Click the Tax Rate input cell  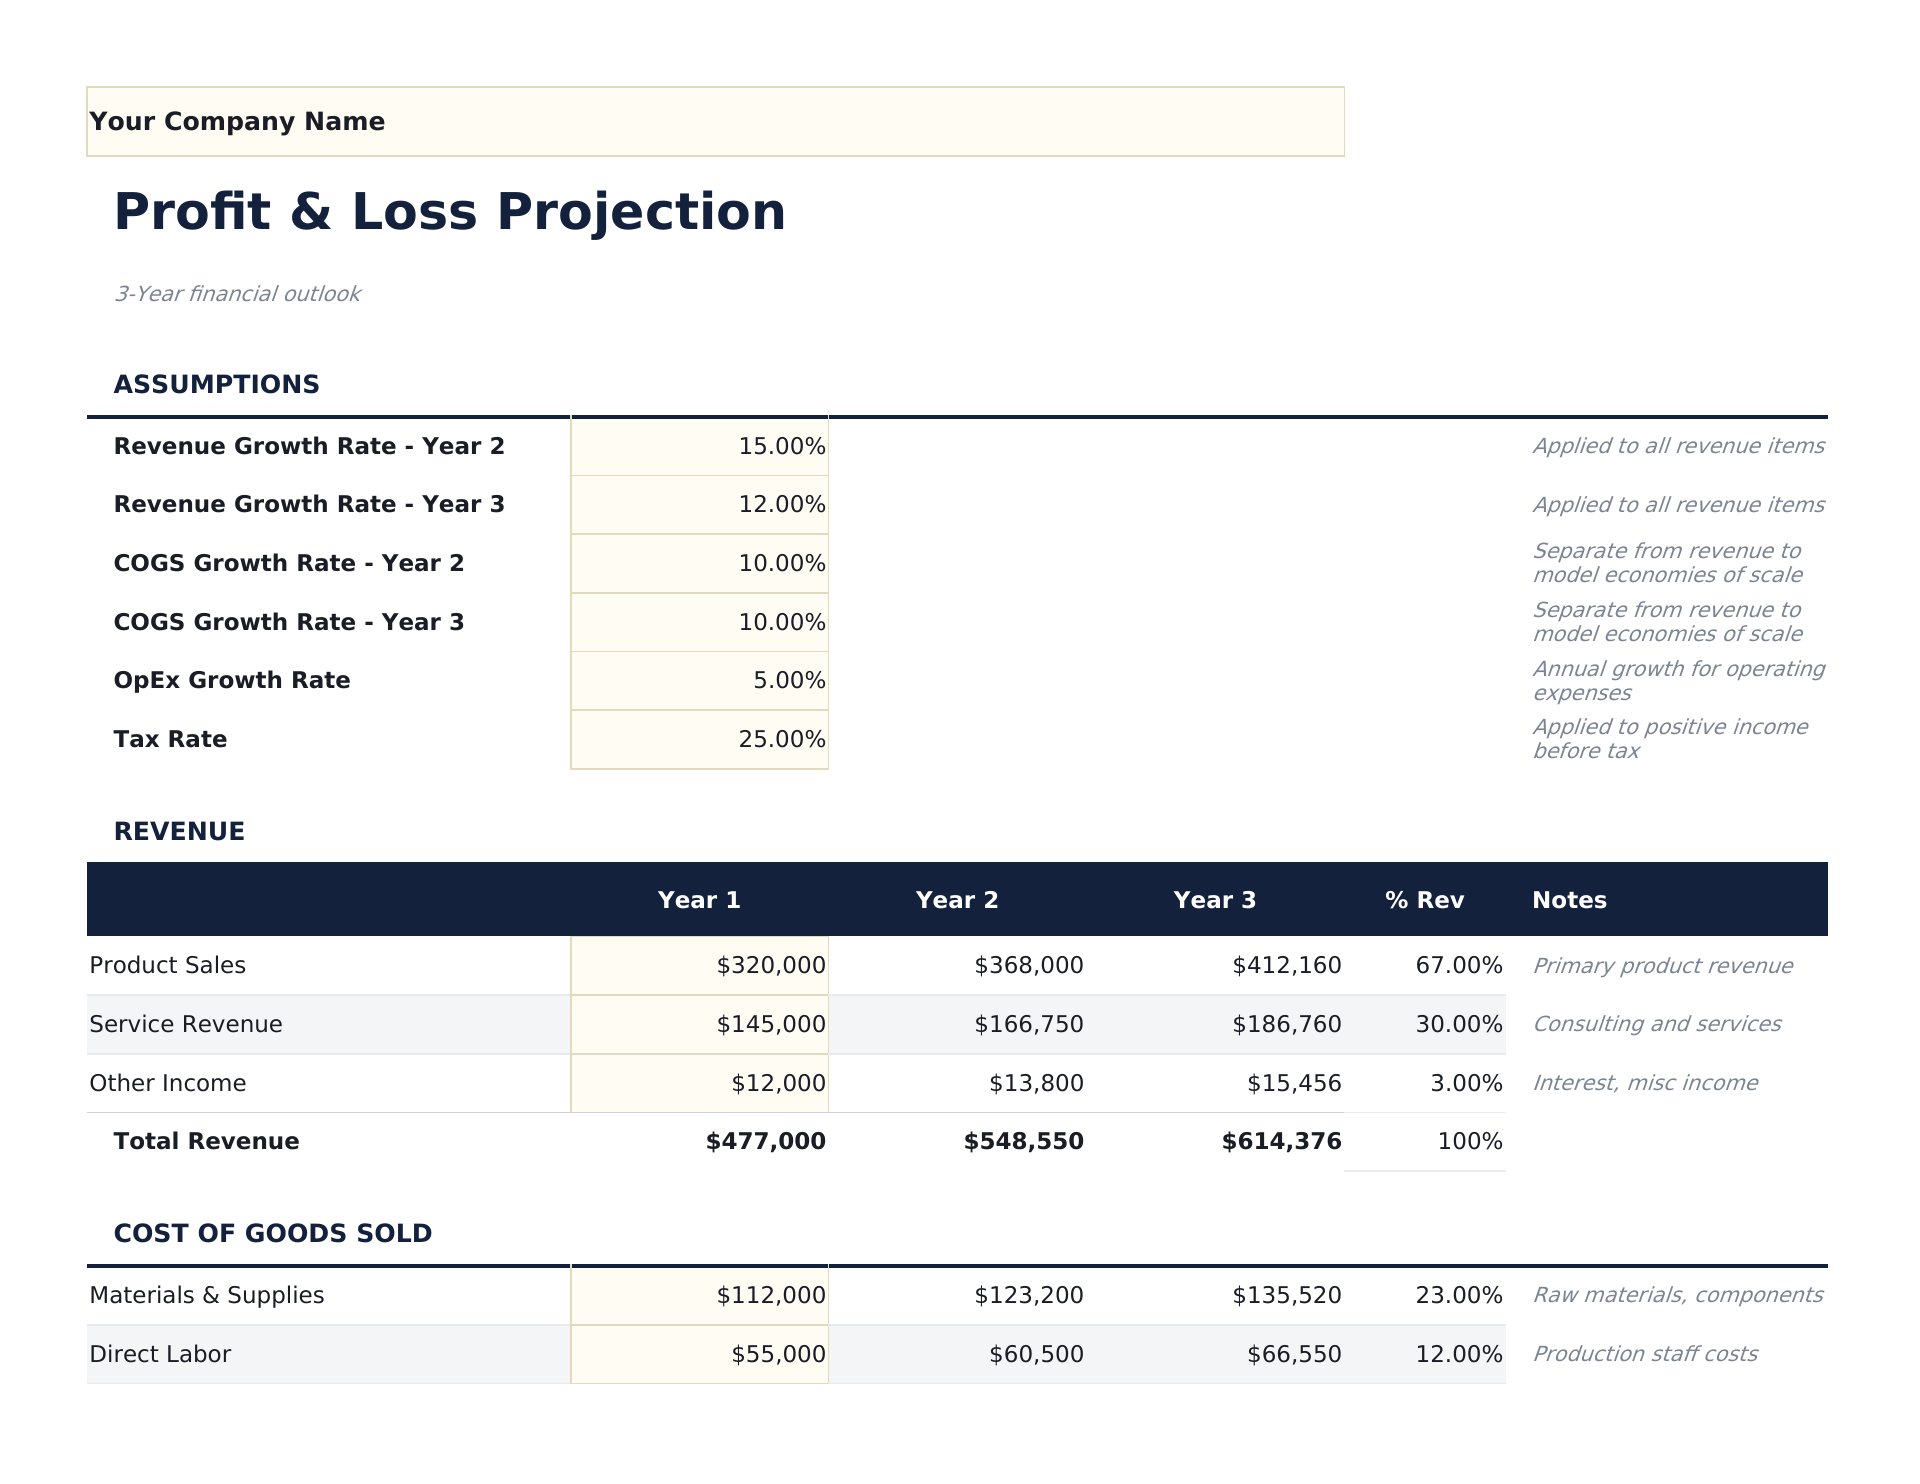(700, 739)
